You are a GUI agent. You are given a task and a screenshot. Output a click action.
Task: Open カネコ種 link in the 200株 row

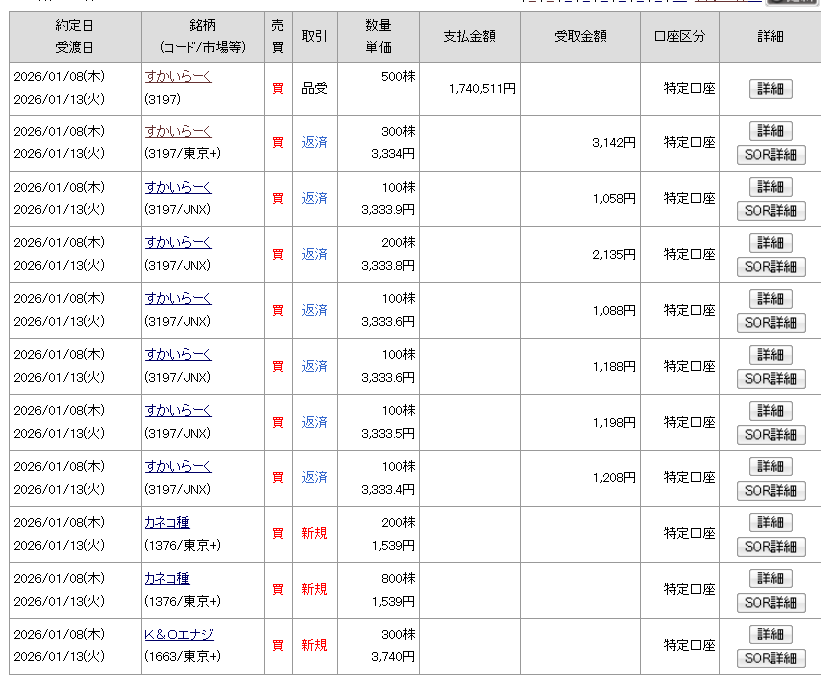[167, 523]
